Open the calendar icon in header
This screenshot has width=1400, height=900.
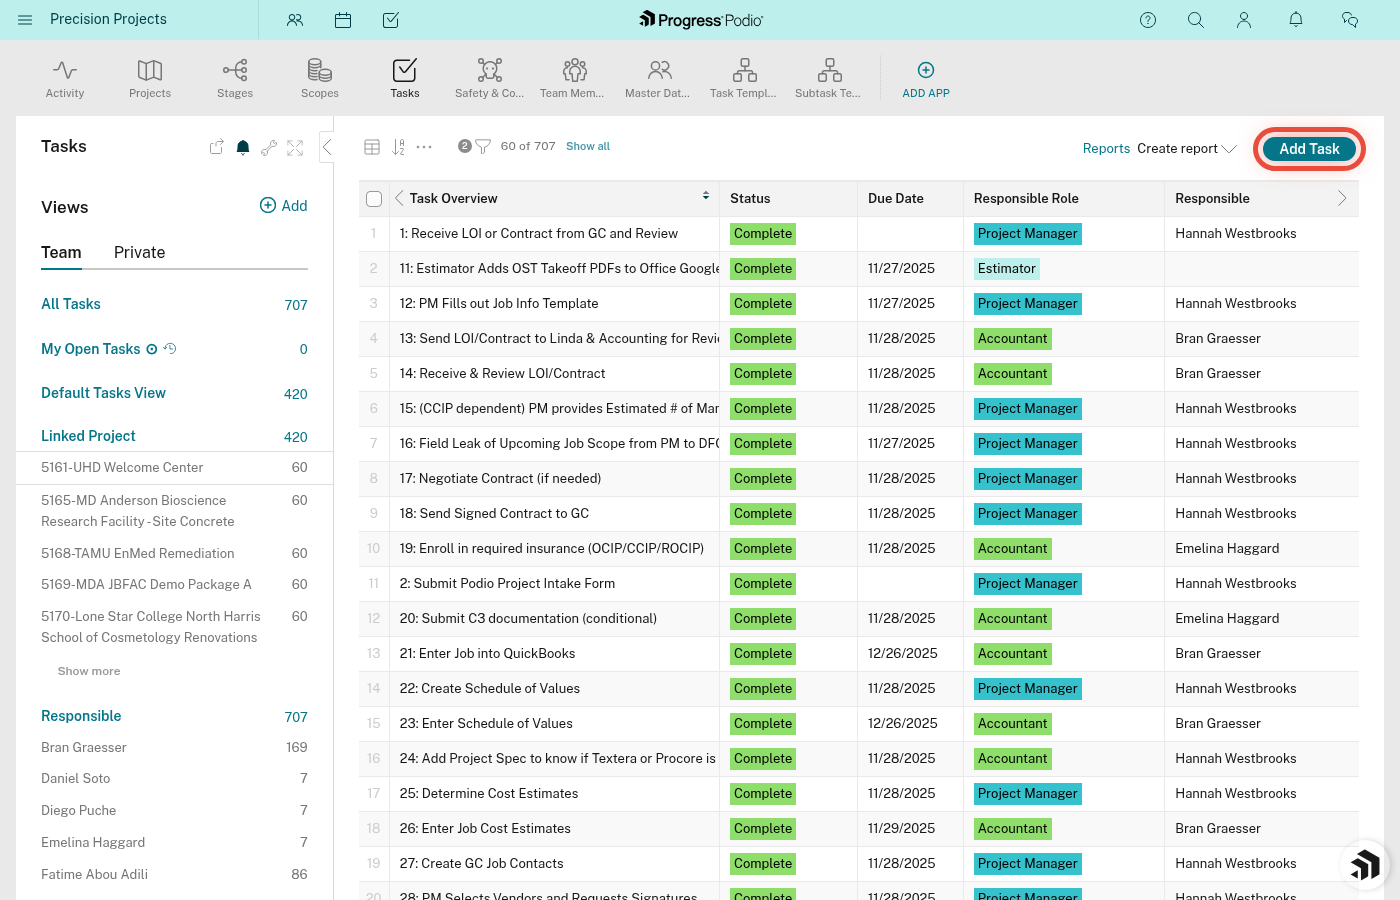[x=343, y=20]
